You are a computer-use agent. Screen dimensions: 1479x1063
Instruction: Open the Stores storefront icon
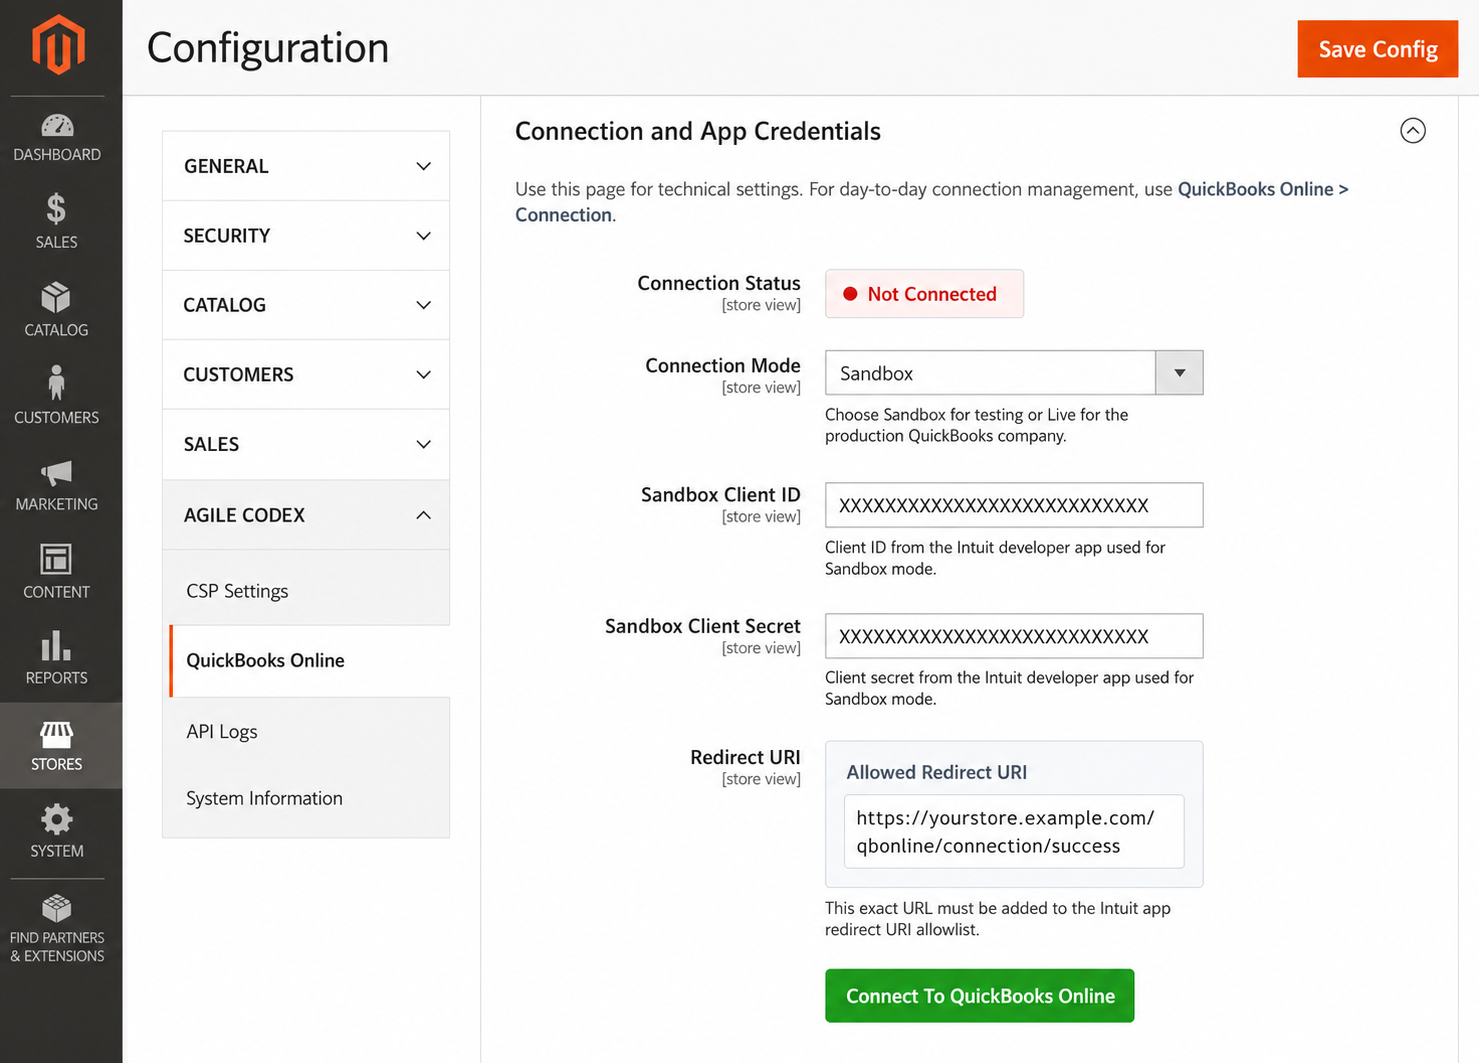click(56, 735)
